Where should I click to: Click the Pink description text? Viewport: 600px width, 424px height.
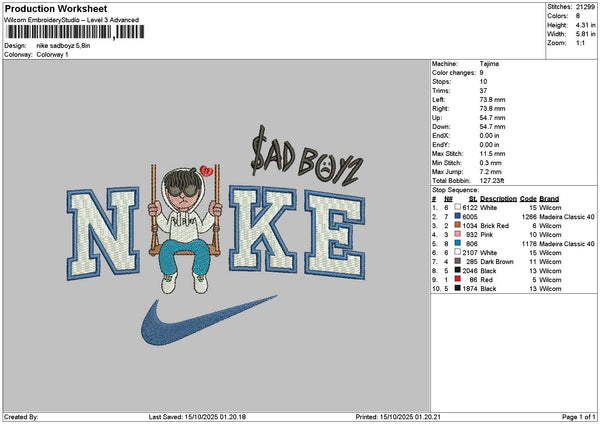pyautogui.click(x=486, y=235)
